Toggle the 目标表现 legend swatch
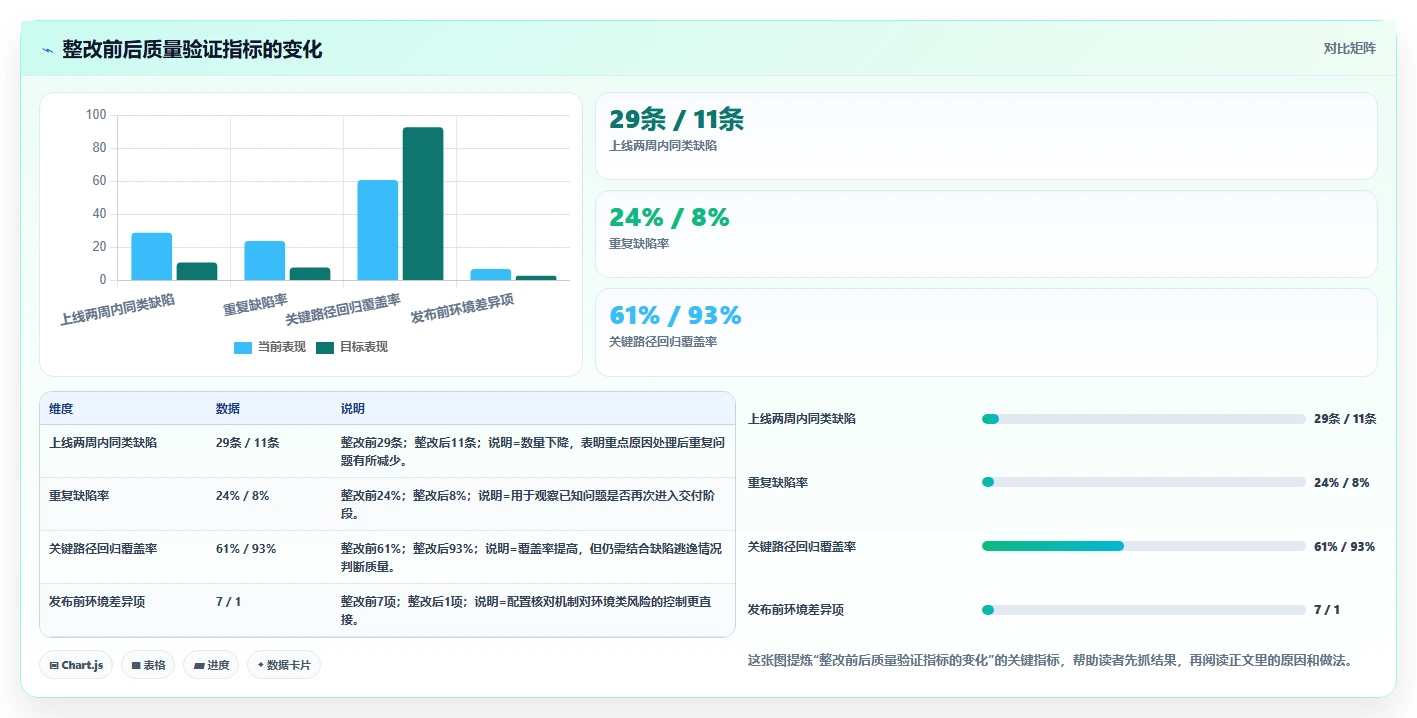1417x718 pixels. pos(325,347)
